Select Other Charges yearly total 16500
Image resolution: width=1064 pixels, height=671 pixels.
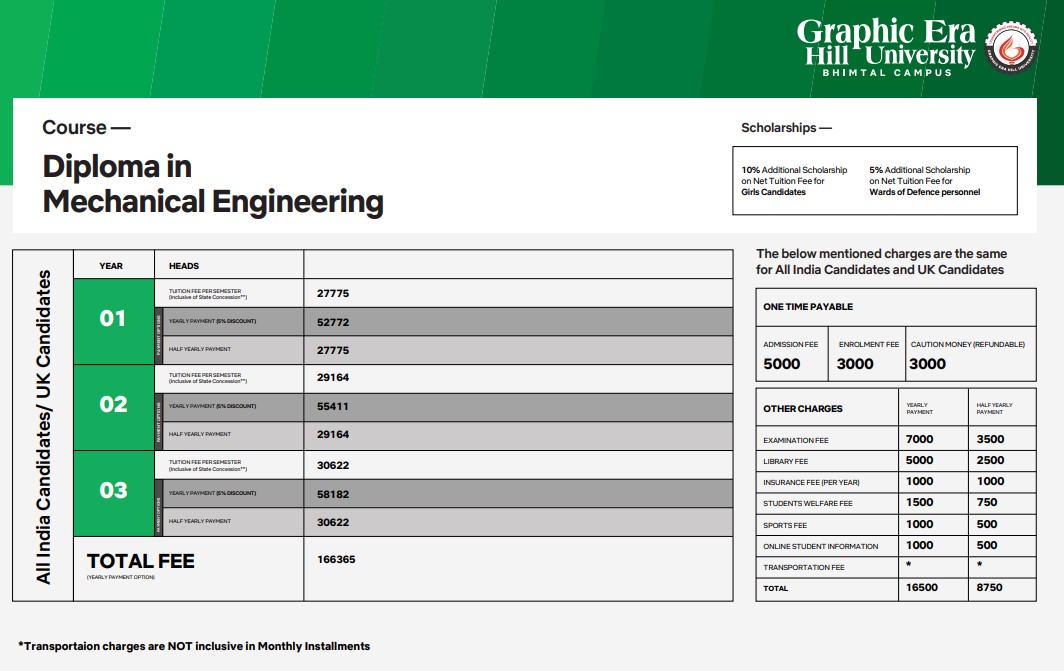(x=922, y=588)
